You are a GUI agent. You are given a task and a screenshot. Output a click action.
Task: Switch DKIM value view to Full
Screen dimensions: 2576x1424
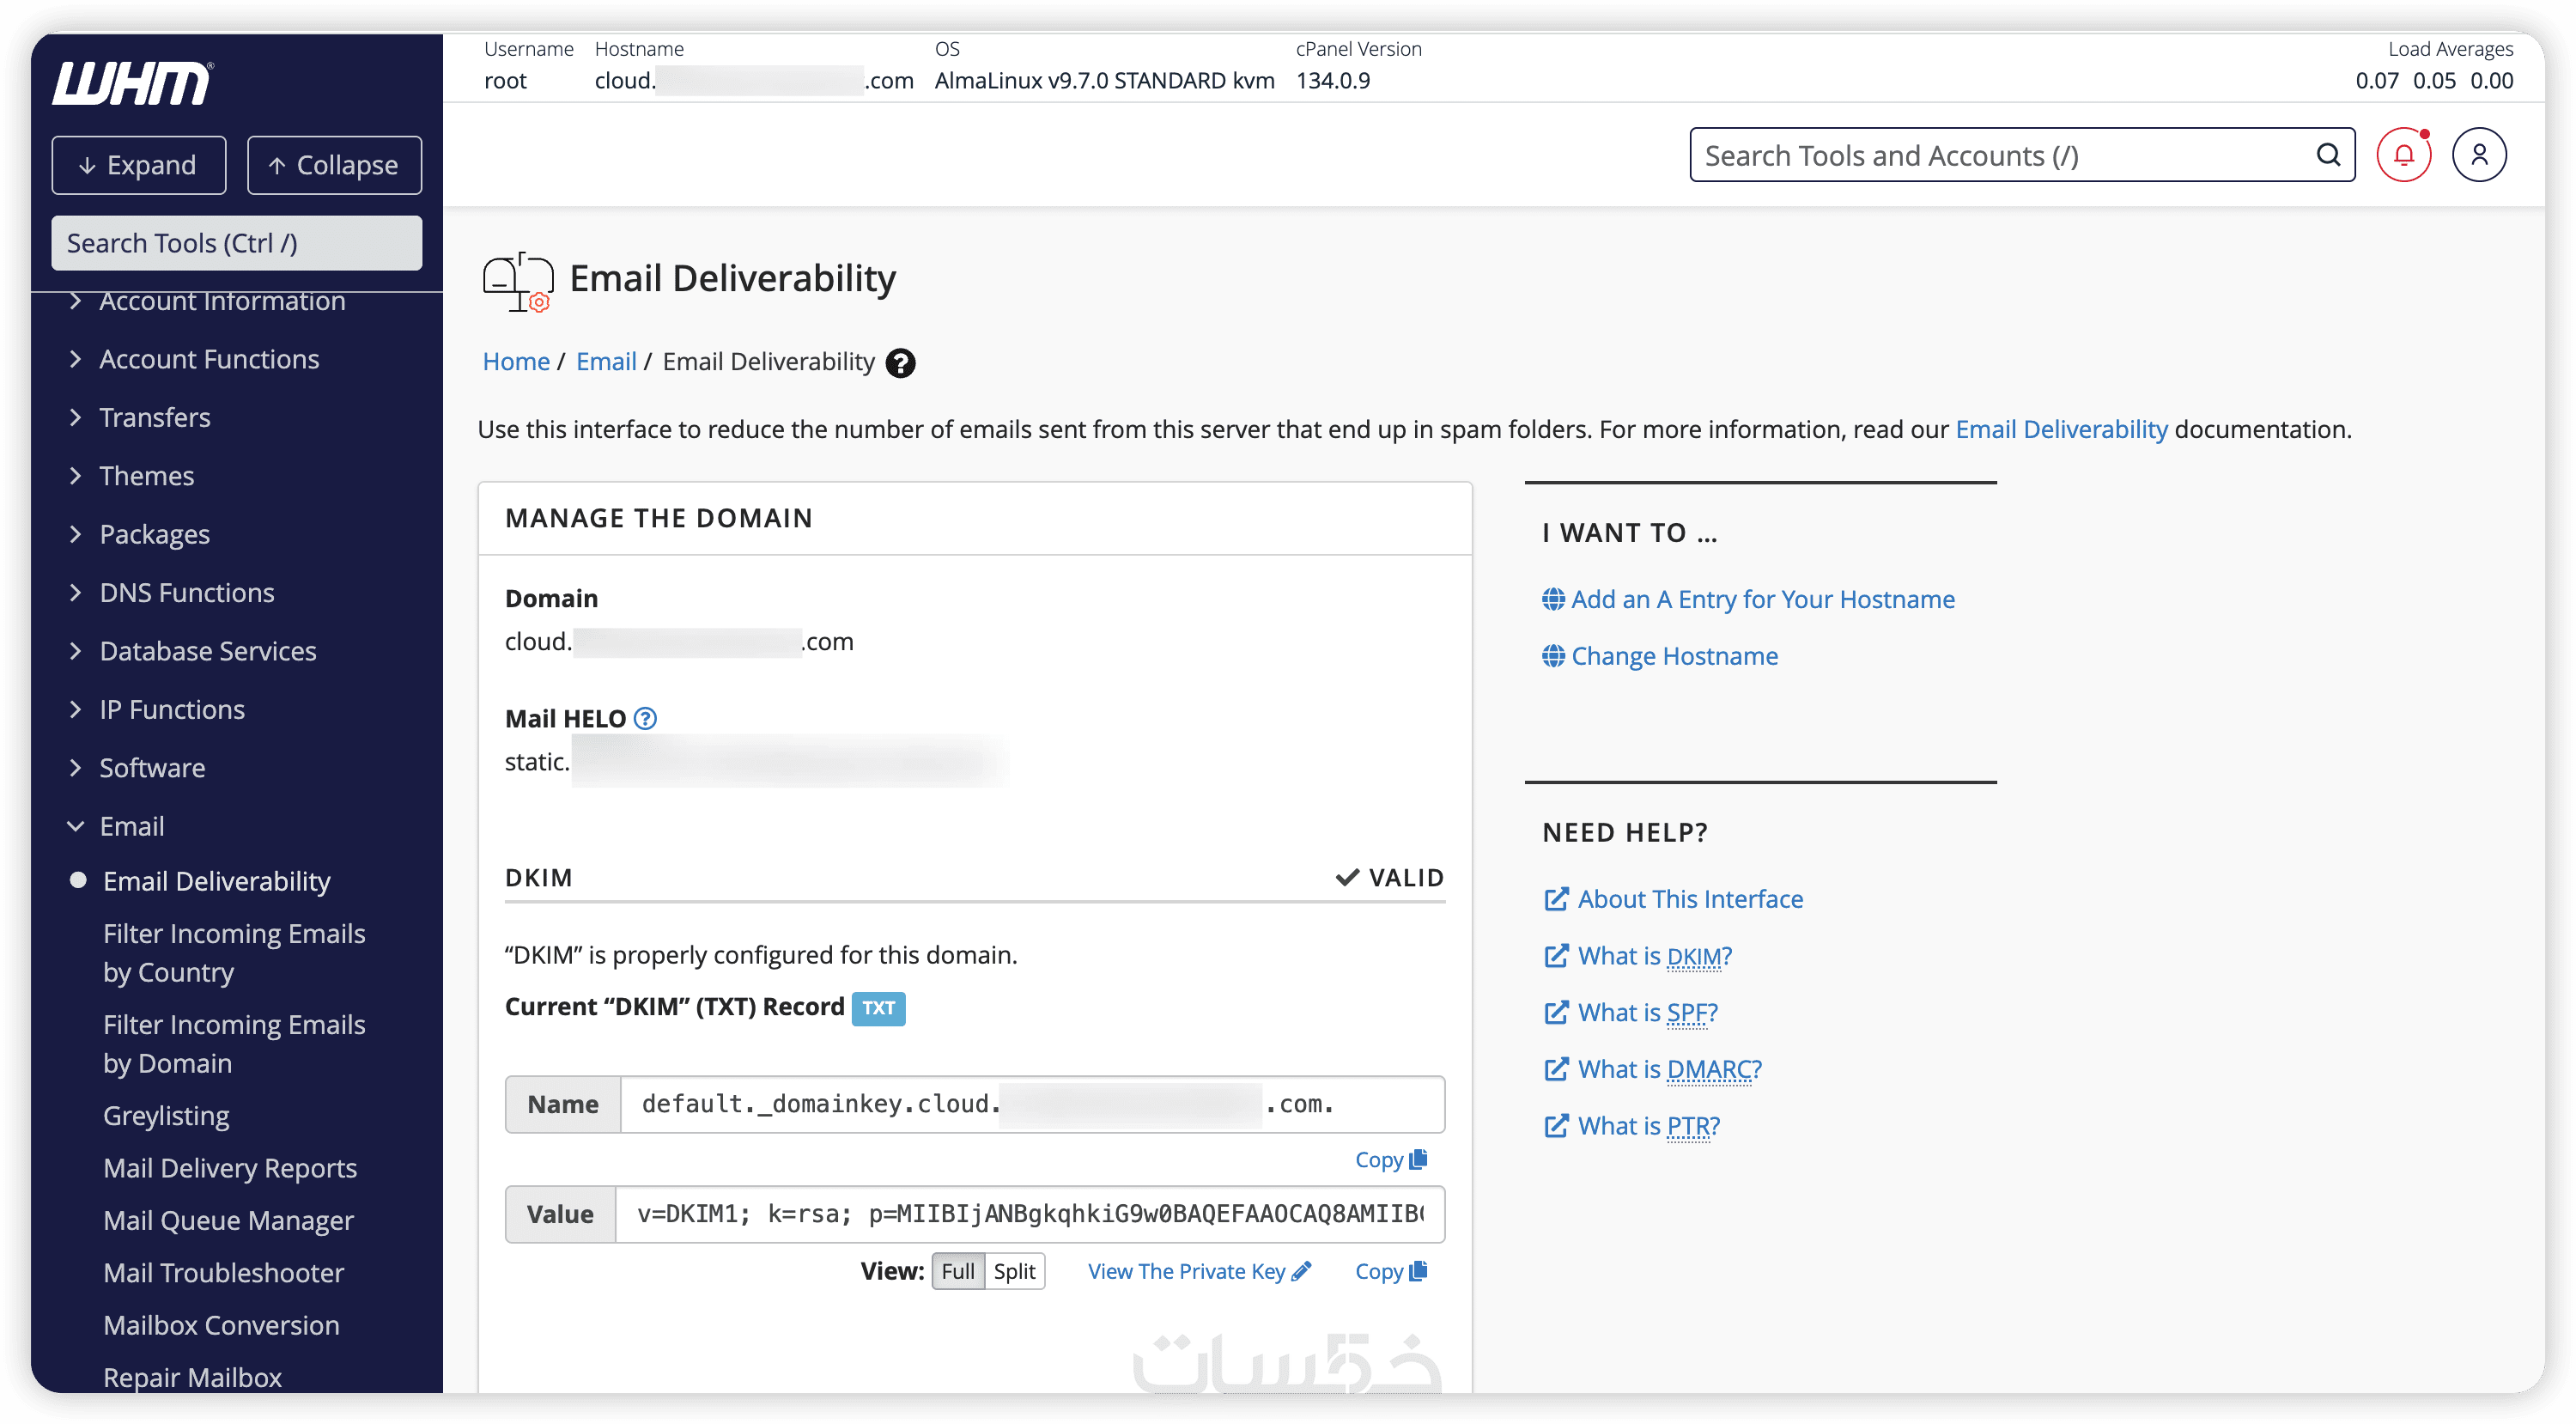point(957,1271)
